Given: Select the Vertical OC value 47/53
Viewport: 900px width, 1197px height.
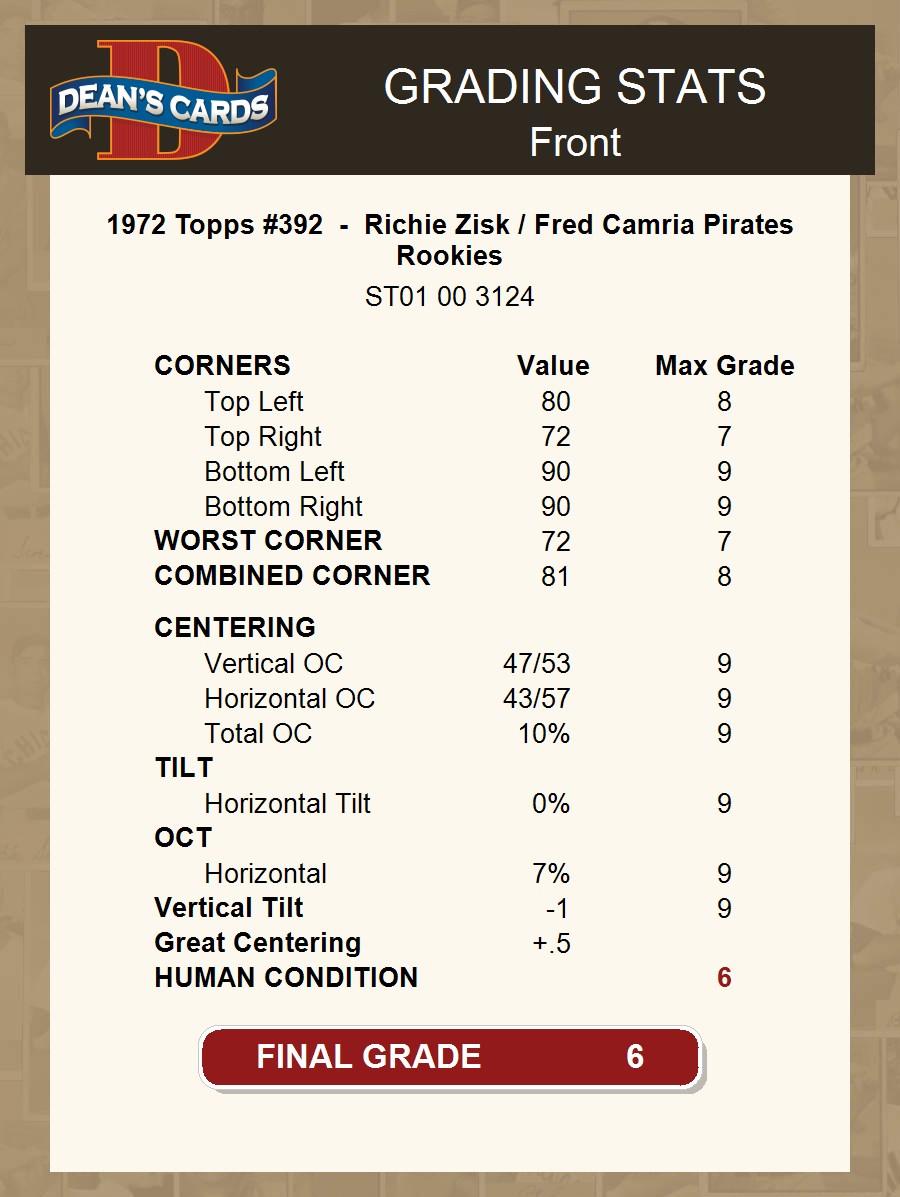Looking at the screenshot, I should click(537, 664).
